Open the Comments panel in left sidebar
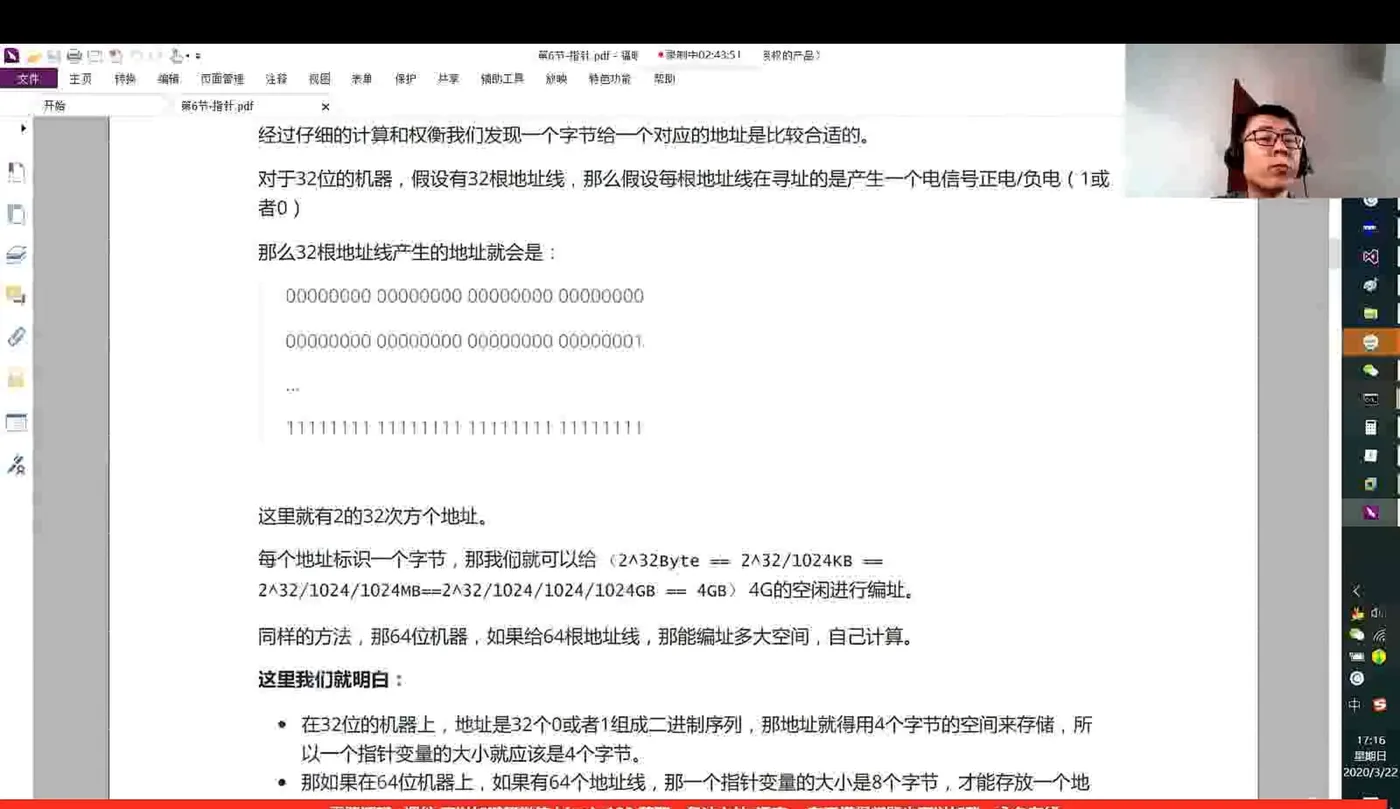This screenshot has height=809, width=1400. click(x=16, y=296)
